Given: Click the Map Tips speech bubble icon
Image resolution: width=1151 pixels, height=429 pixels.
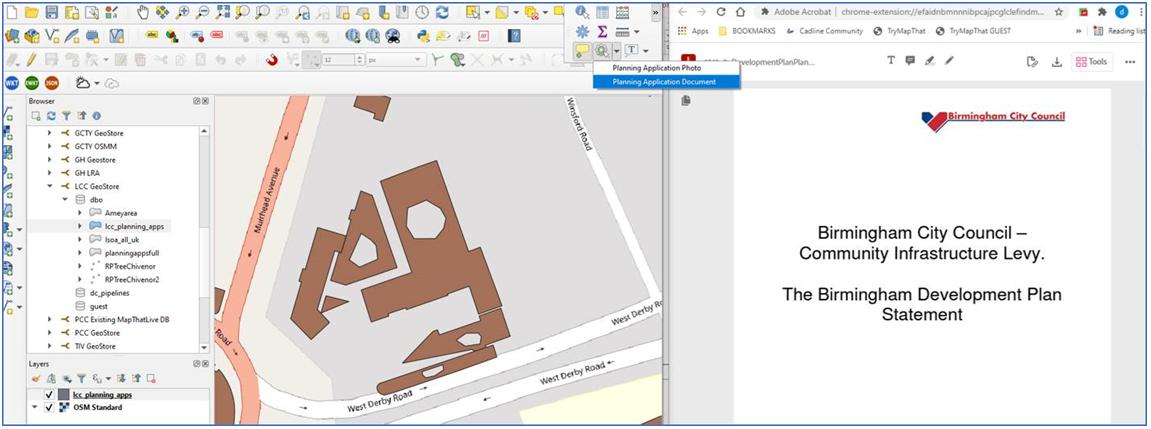Looking at the screenshot, I should click(582, 51).
